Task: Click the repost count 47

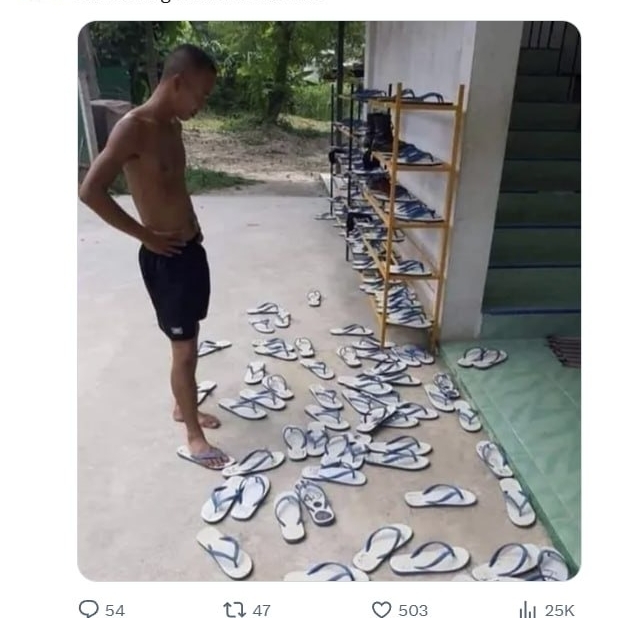Action: (x=261, y=611)
